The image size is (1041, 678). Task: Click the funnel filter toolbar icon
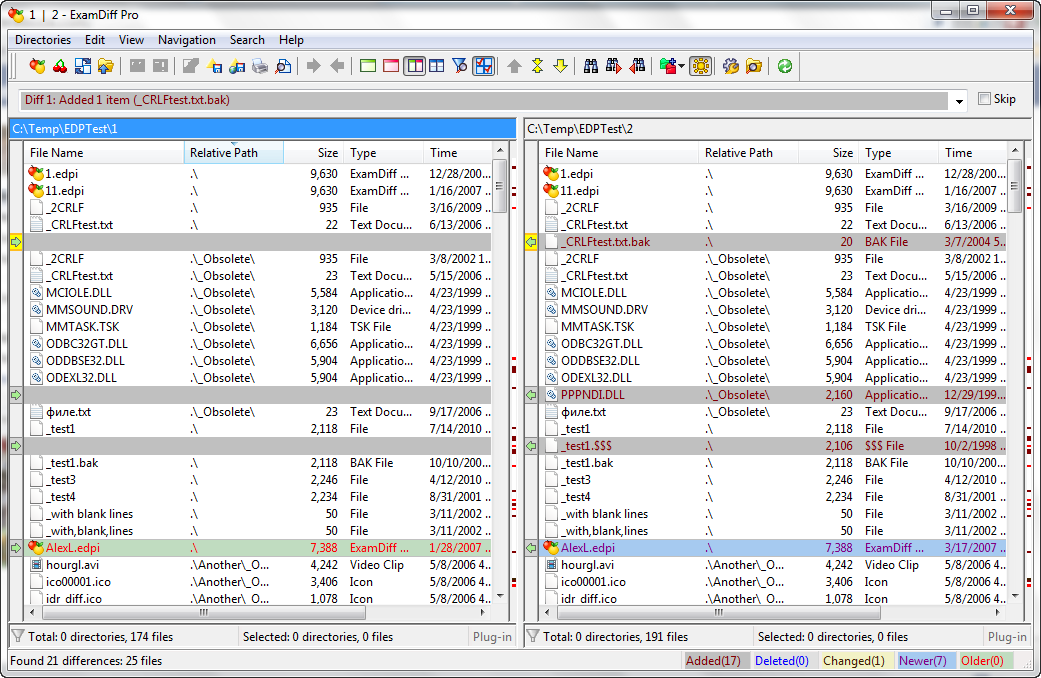coord(459,66)
